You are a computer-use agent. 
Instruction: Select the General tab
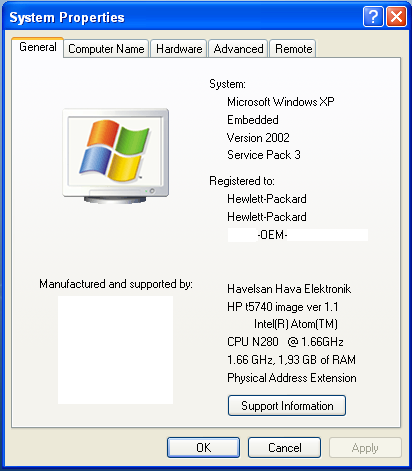click(37, 47)
